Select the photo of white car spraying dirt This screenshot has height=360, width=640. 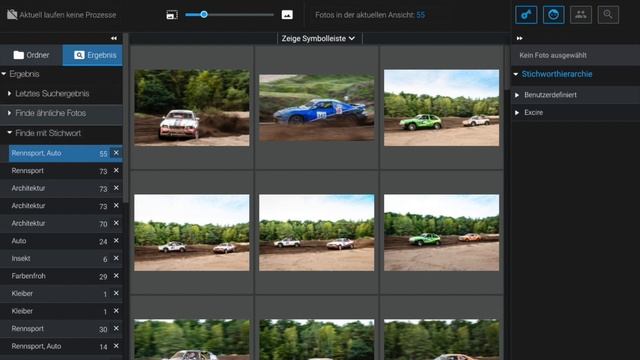[192, 107]
